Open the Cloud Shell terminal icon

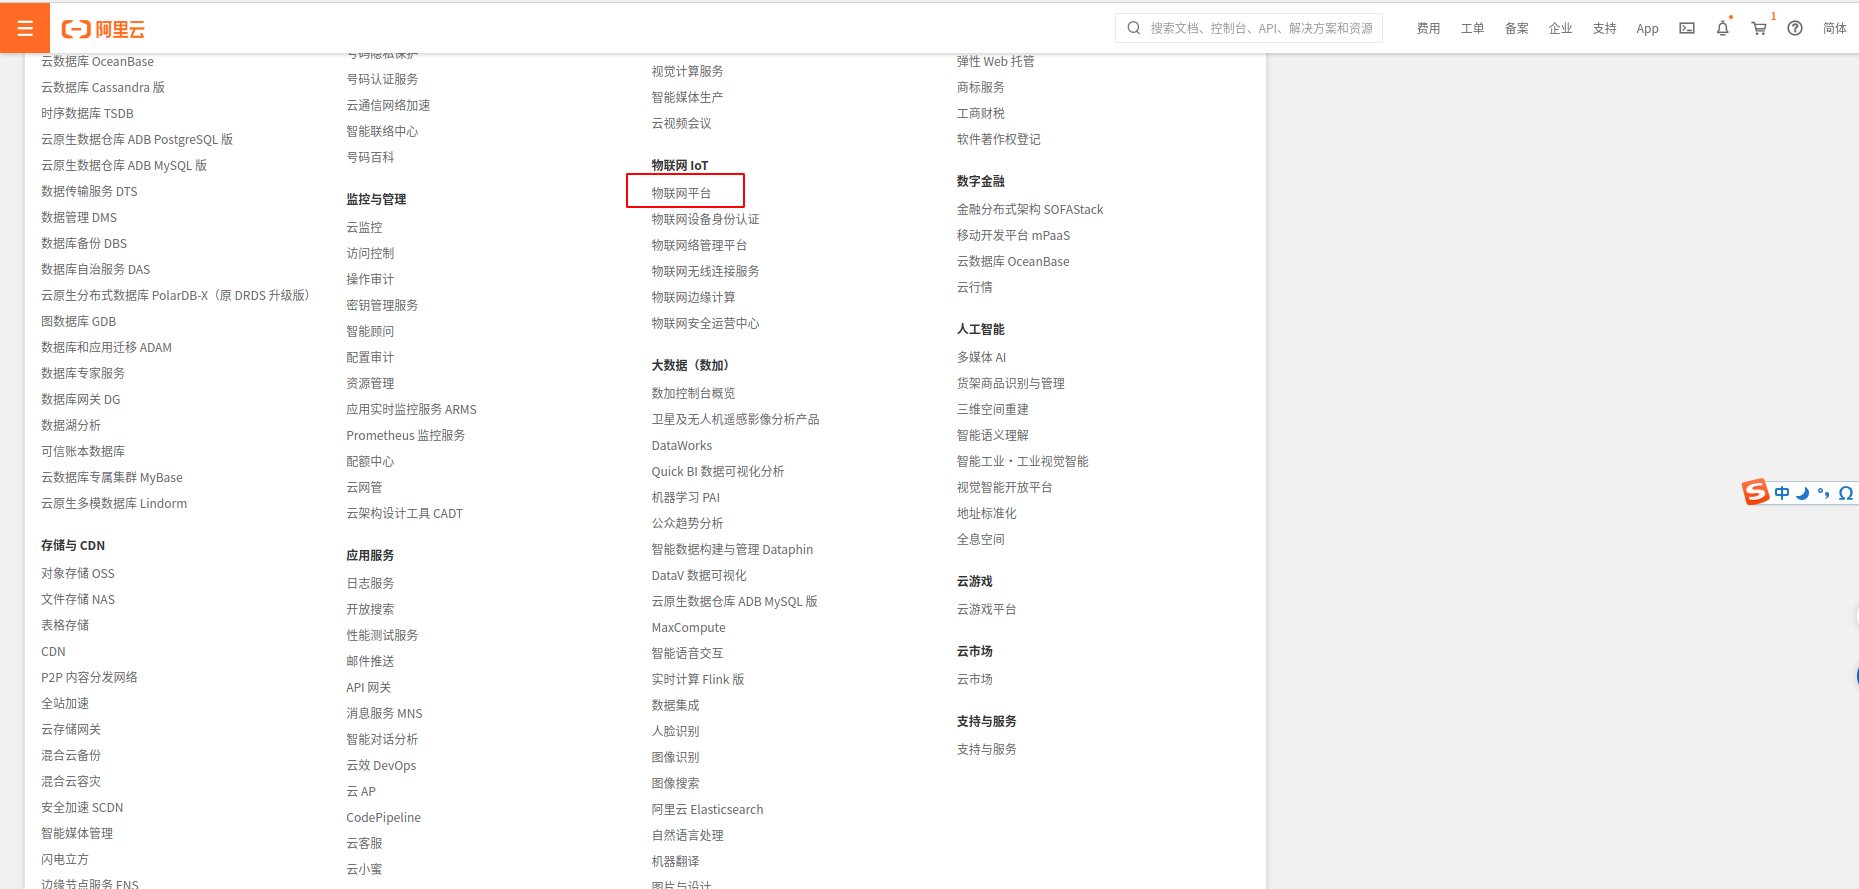tap(1687, 28)
